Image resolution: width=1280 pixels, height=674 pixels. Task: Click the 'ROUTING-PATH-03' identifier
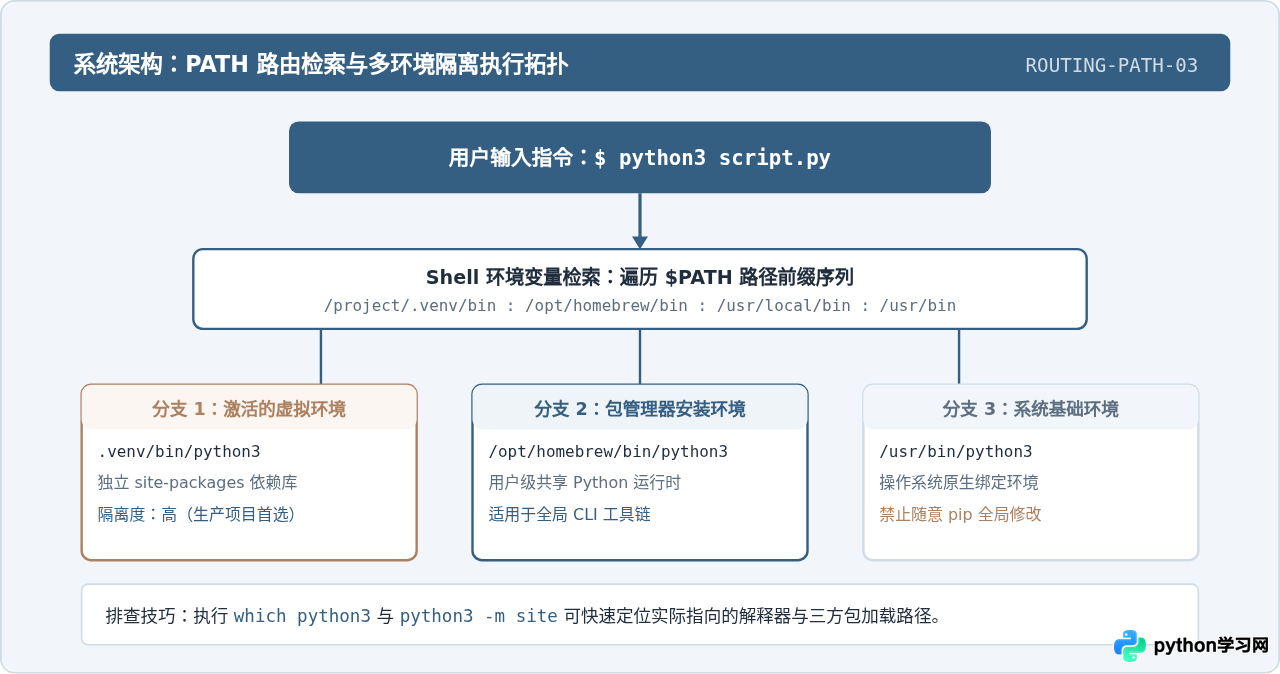pos(1112,66)
